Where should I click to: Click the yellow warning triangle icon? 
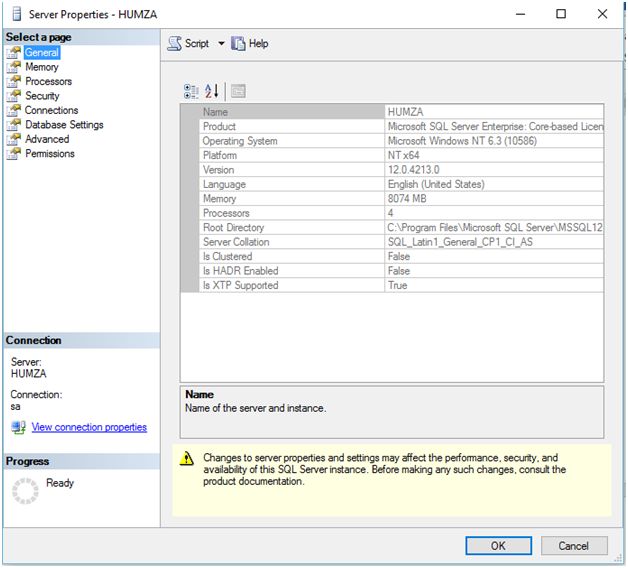pos(187,459)
